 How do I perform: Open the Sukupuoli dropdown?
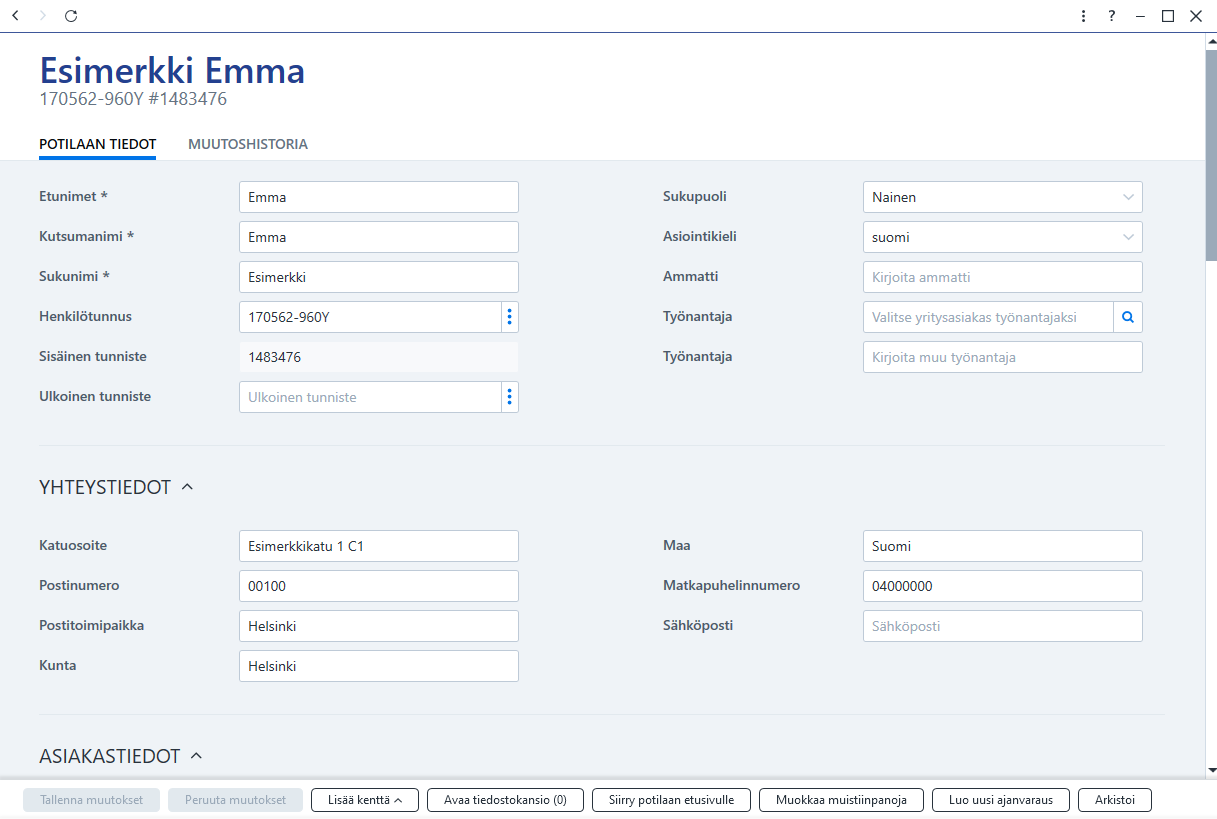tap(1002, 197)
